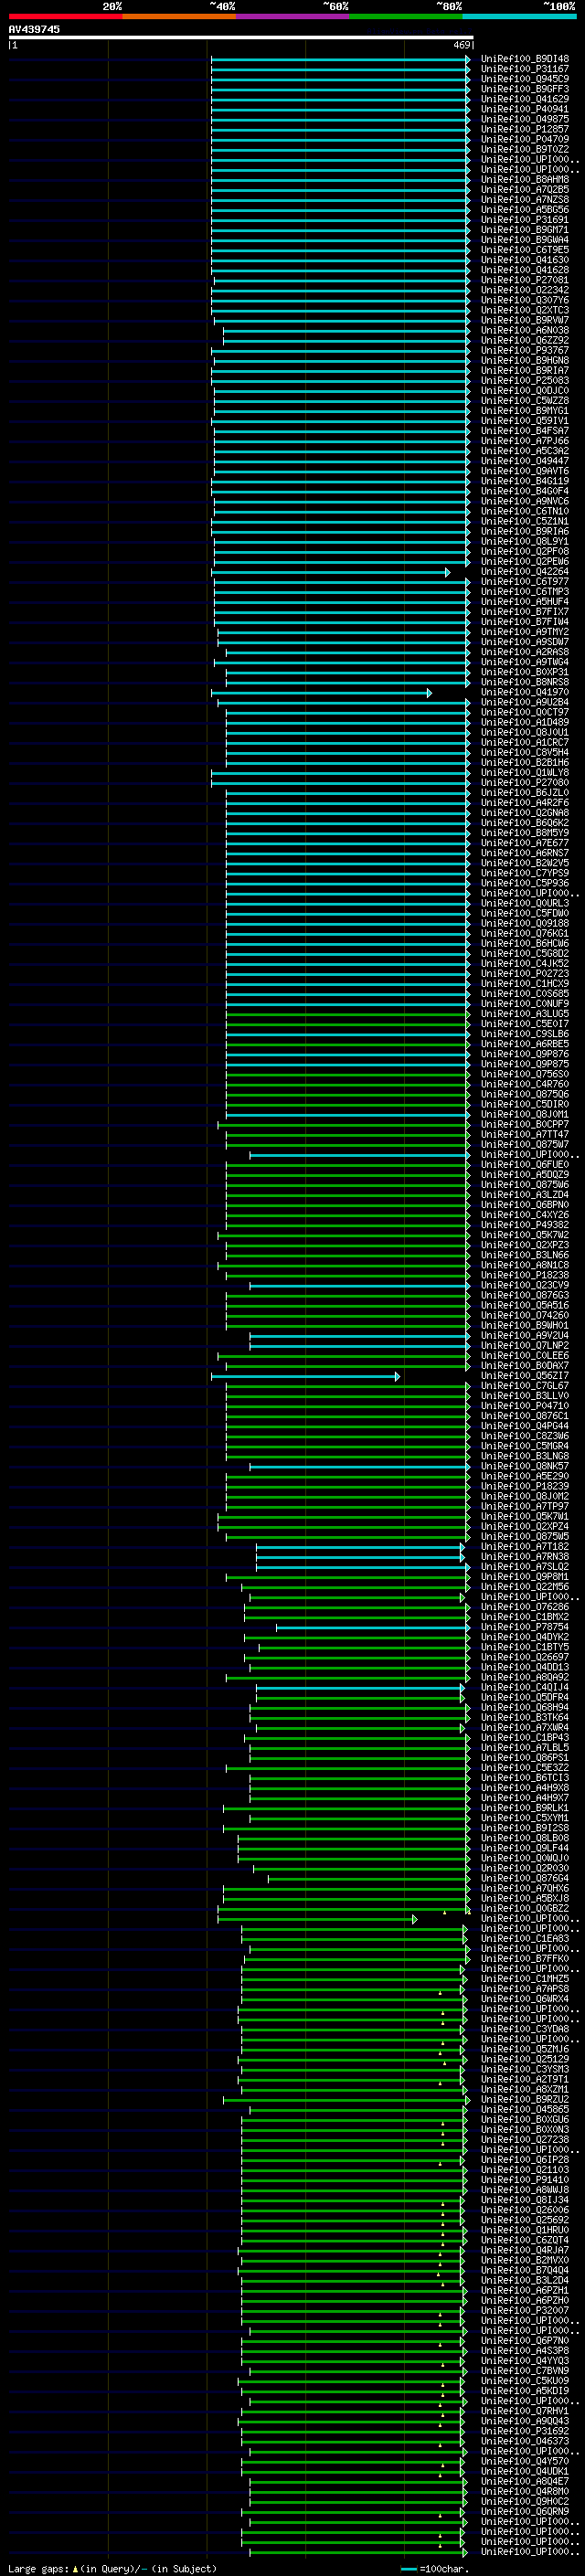585x2576 pixels.
Task: Click the UniRef100_P18238 label
Action: coord(525,1275)
